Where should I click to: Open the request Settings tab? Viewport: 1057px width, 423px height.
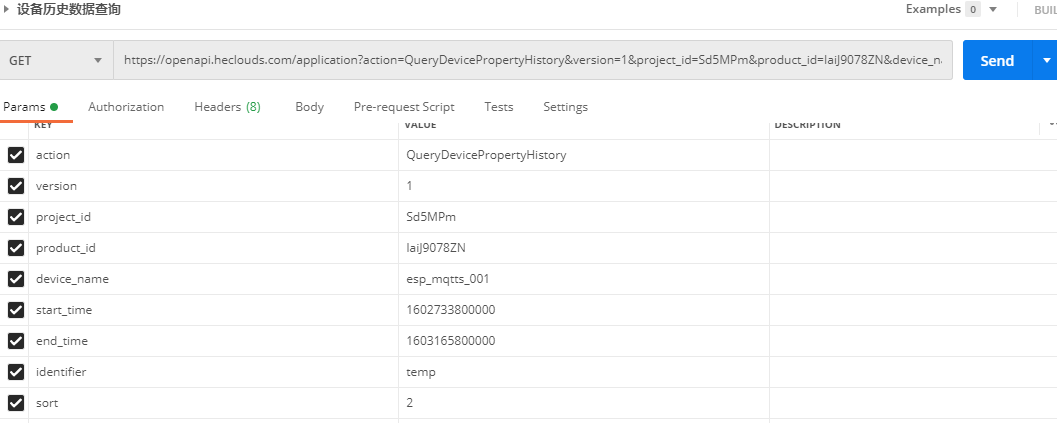[565, 107]
